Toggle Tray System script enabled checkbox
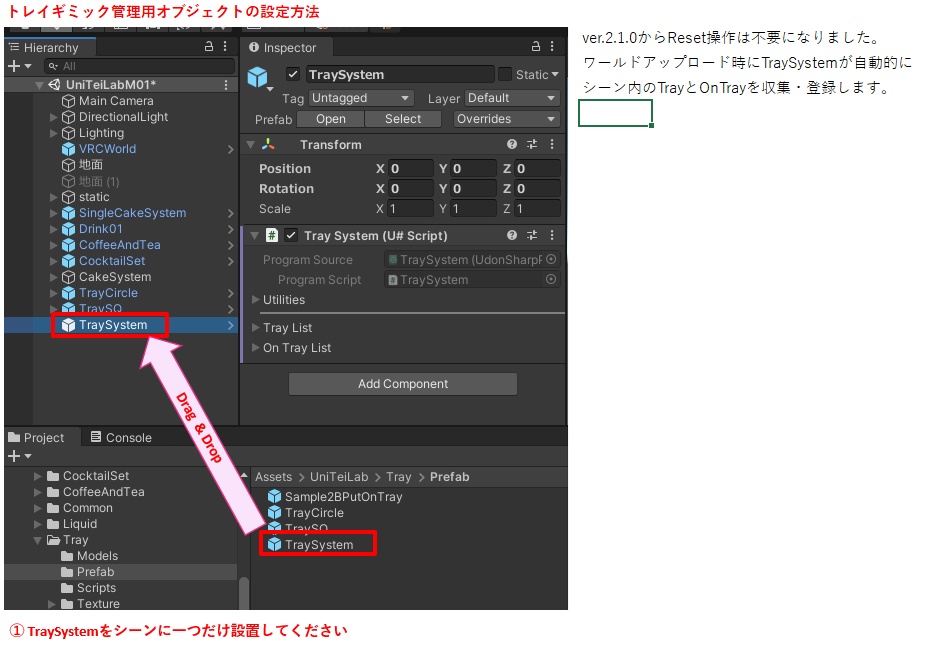The height and width of the screenshot is (649, 928). tap(291, 235)
